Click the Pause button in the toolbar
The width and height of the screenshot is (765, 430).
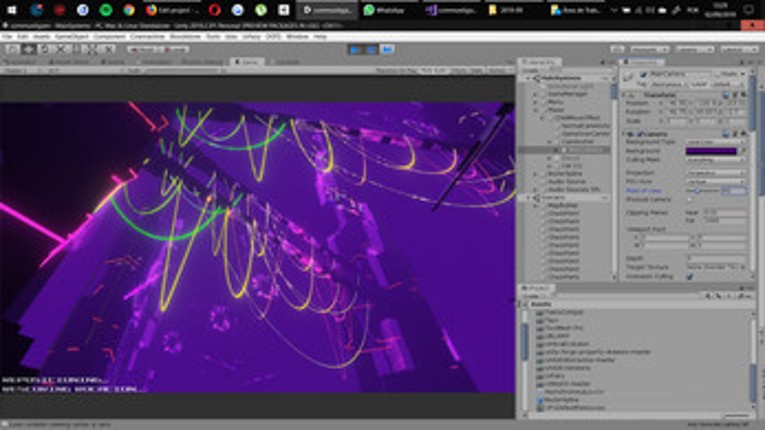pyautogui.click(x=371, y=49)
